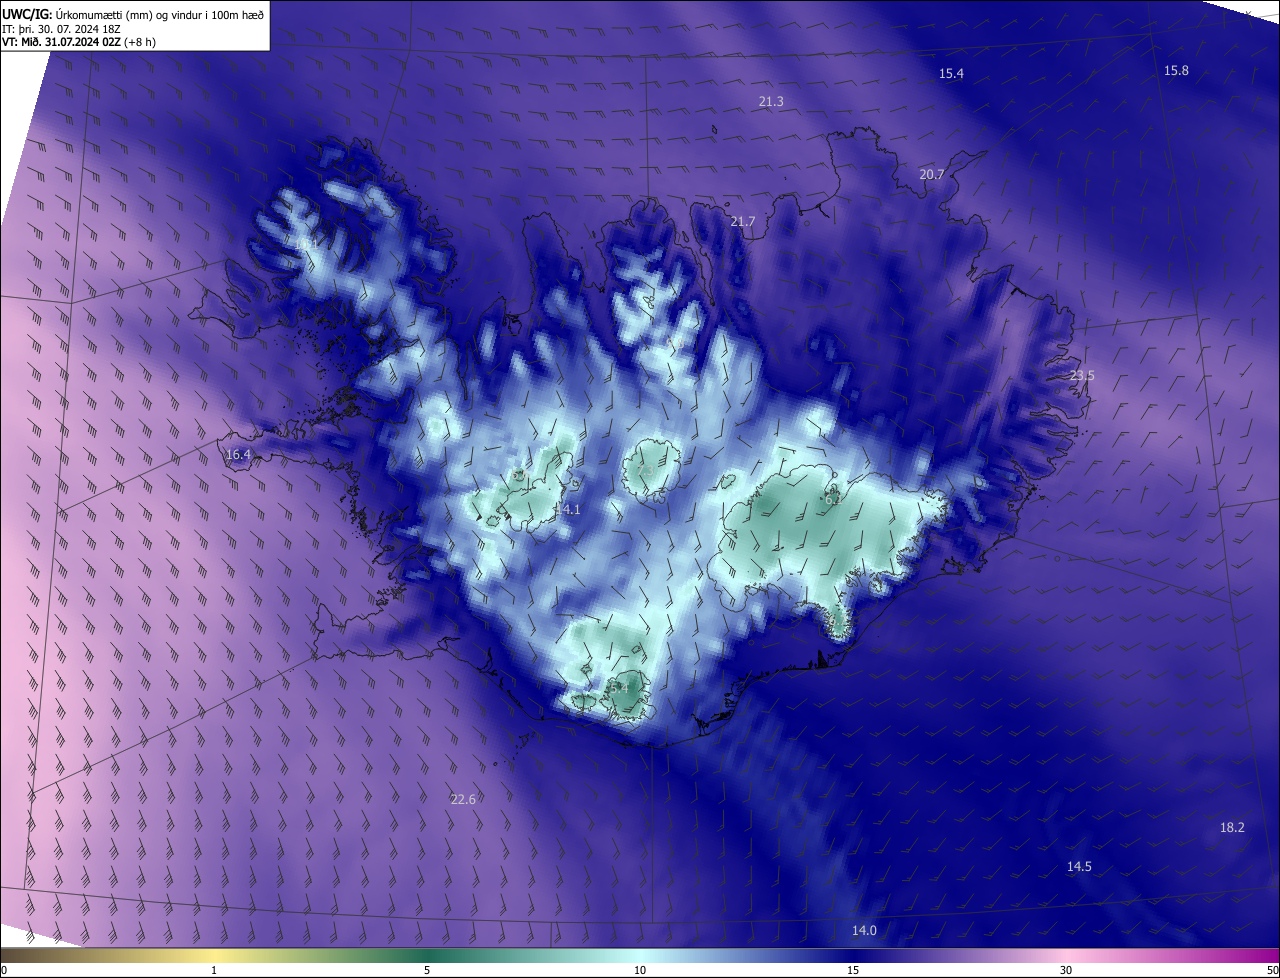1280x978 pixels.
Task: Click the 14.1 value on the map
Action: (x=567, y=509)
